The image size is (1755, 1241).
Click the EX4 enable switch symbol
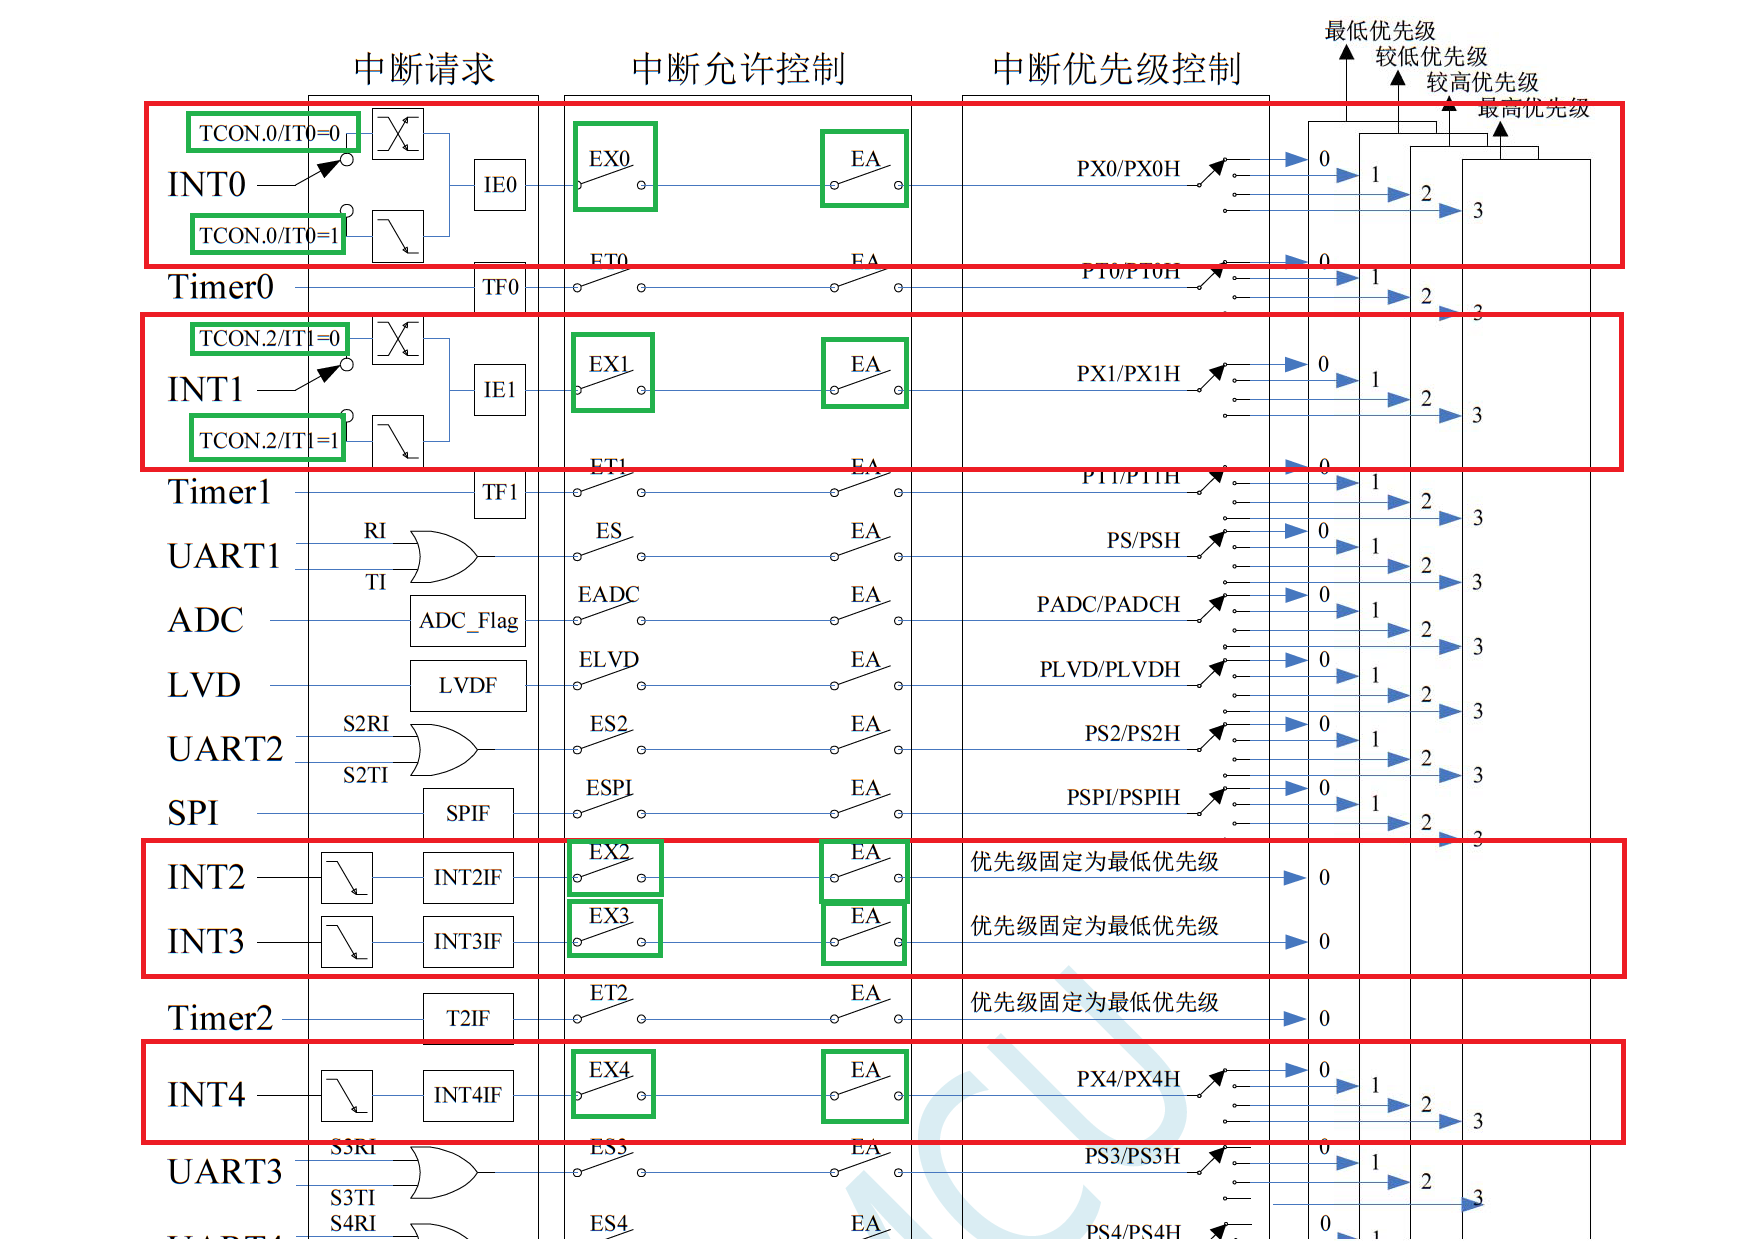pyautogui.click(x=610, y=1088)
